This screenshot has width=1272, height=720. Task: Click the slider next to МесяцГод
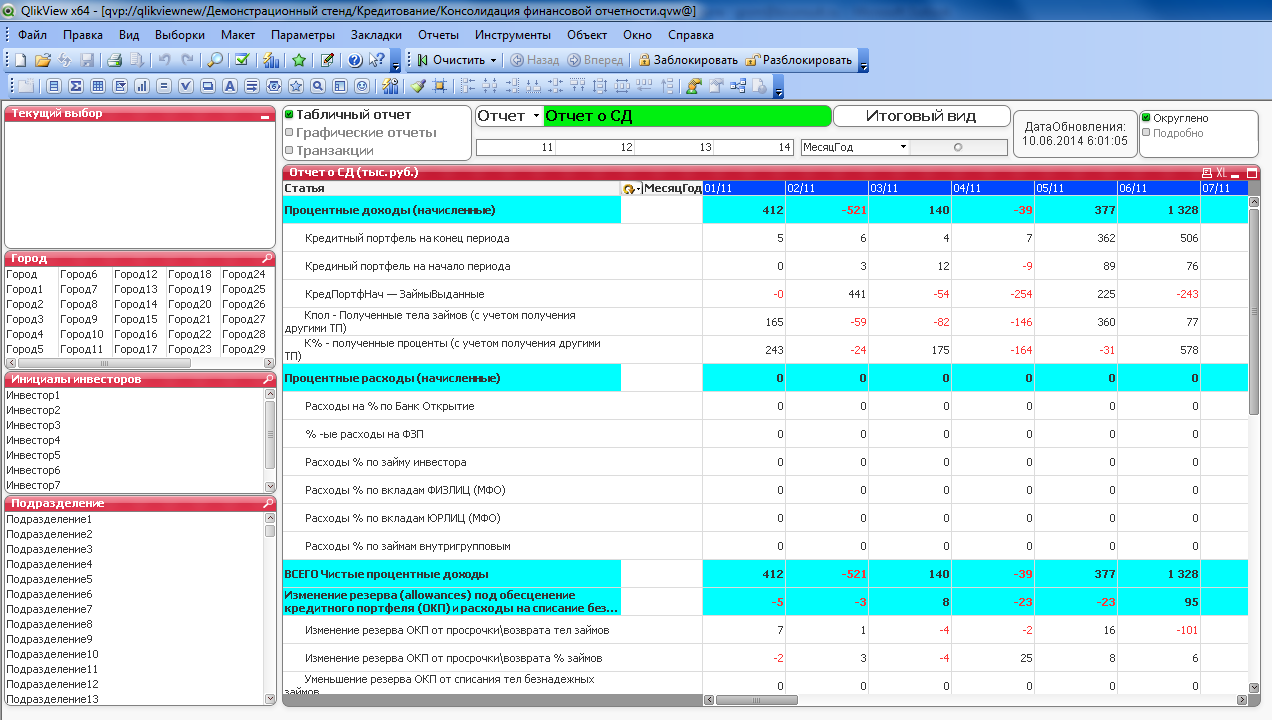(958, 147)
